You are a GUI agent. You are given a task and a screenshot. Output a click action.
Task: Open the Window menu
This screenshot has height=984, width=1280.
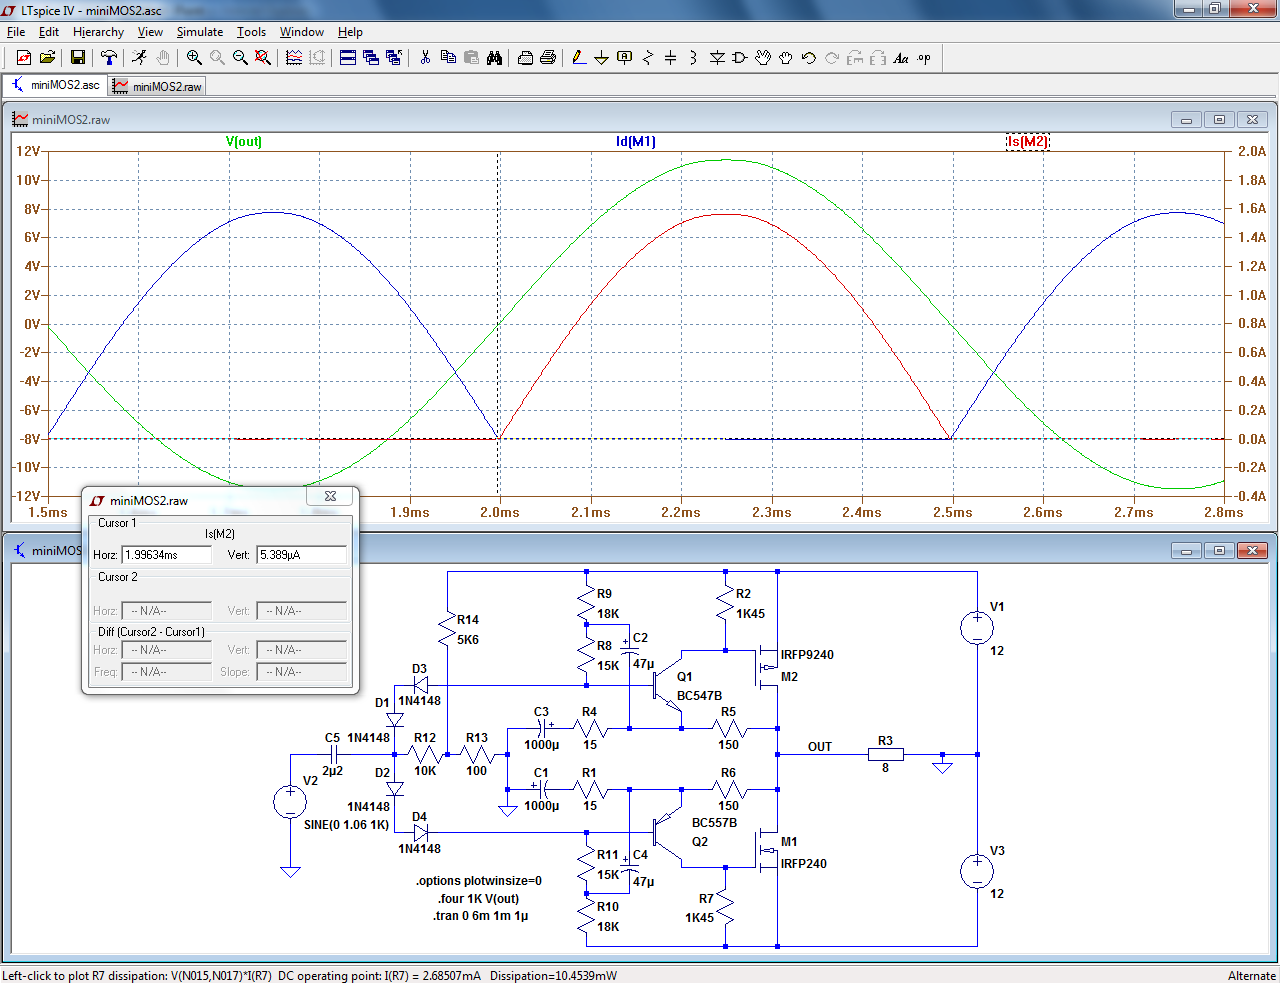pyautogui.click(x=301, y=32)
